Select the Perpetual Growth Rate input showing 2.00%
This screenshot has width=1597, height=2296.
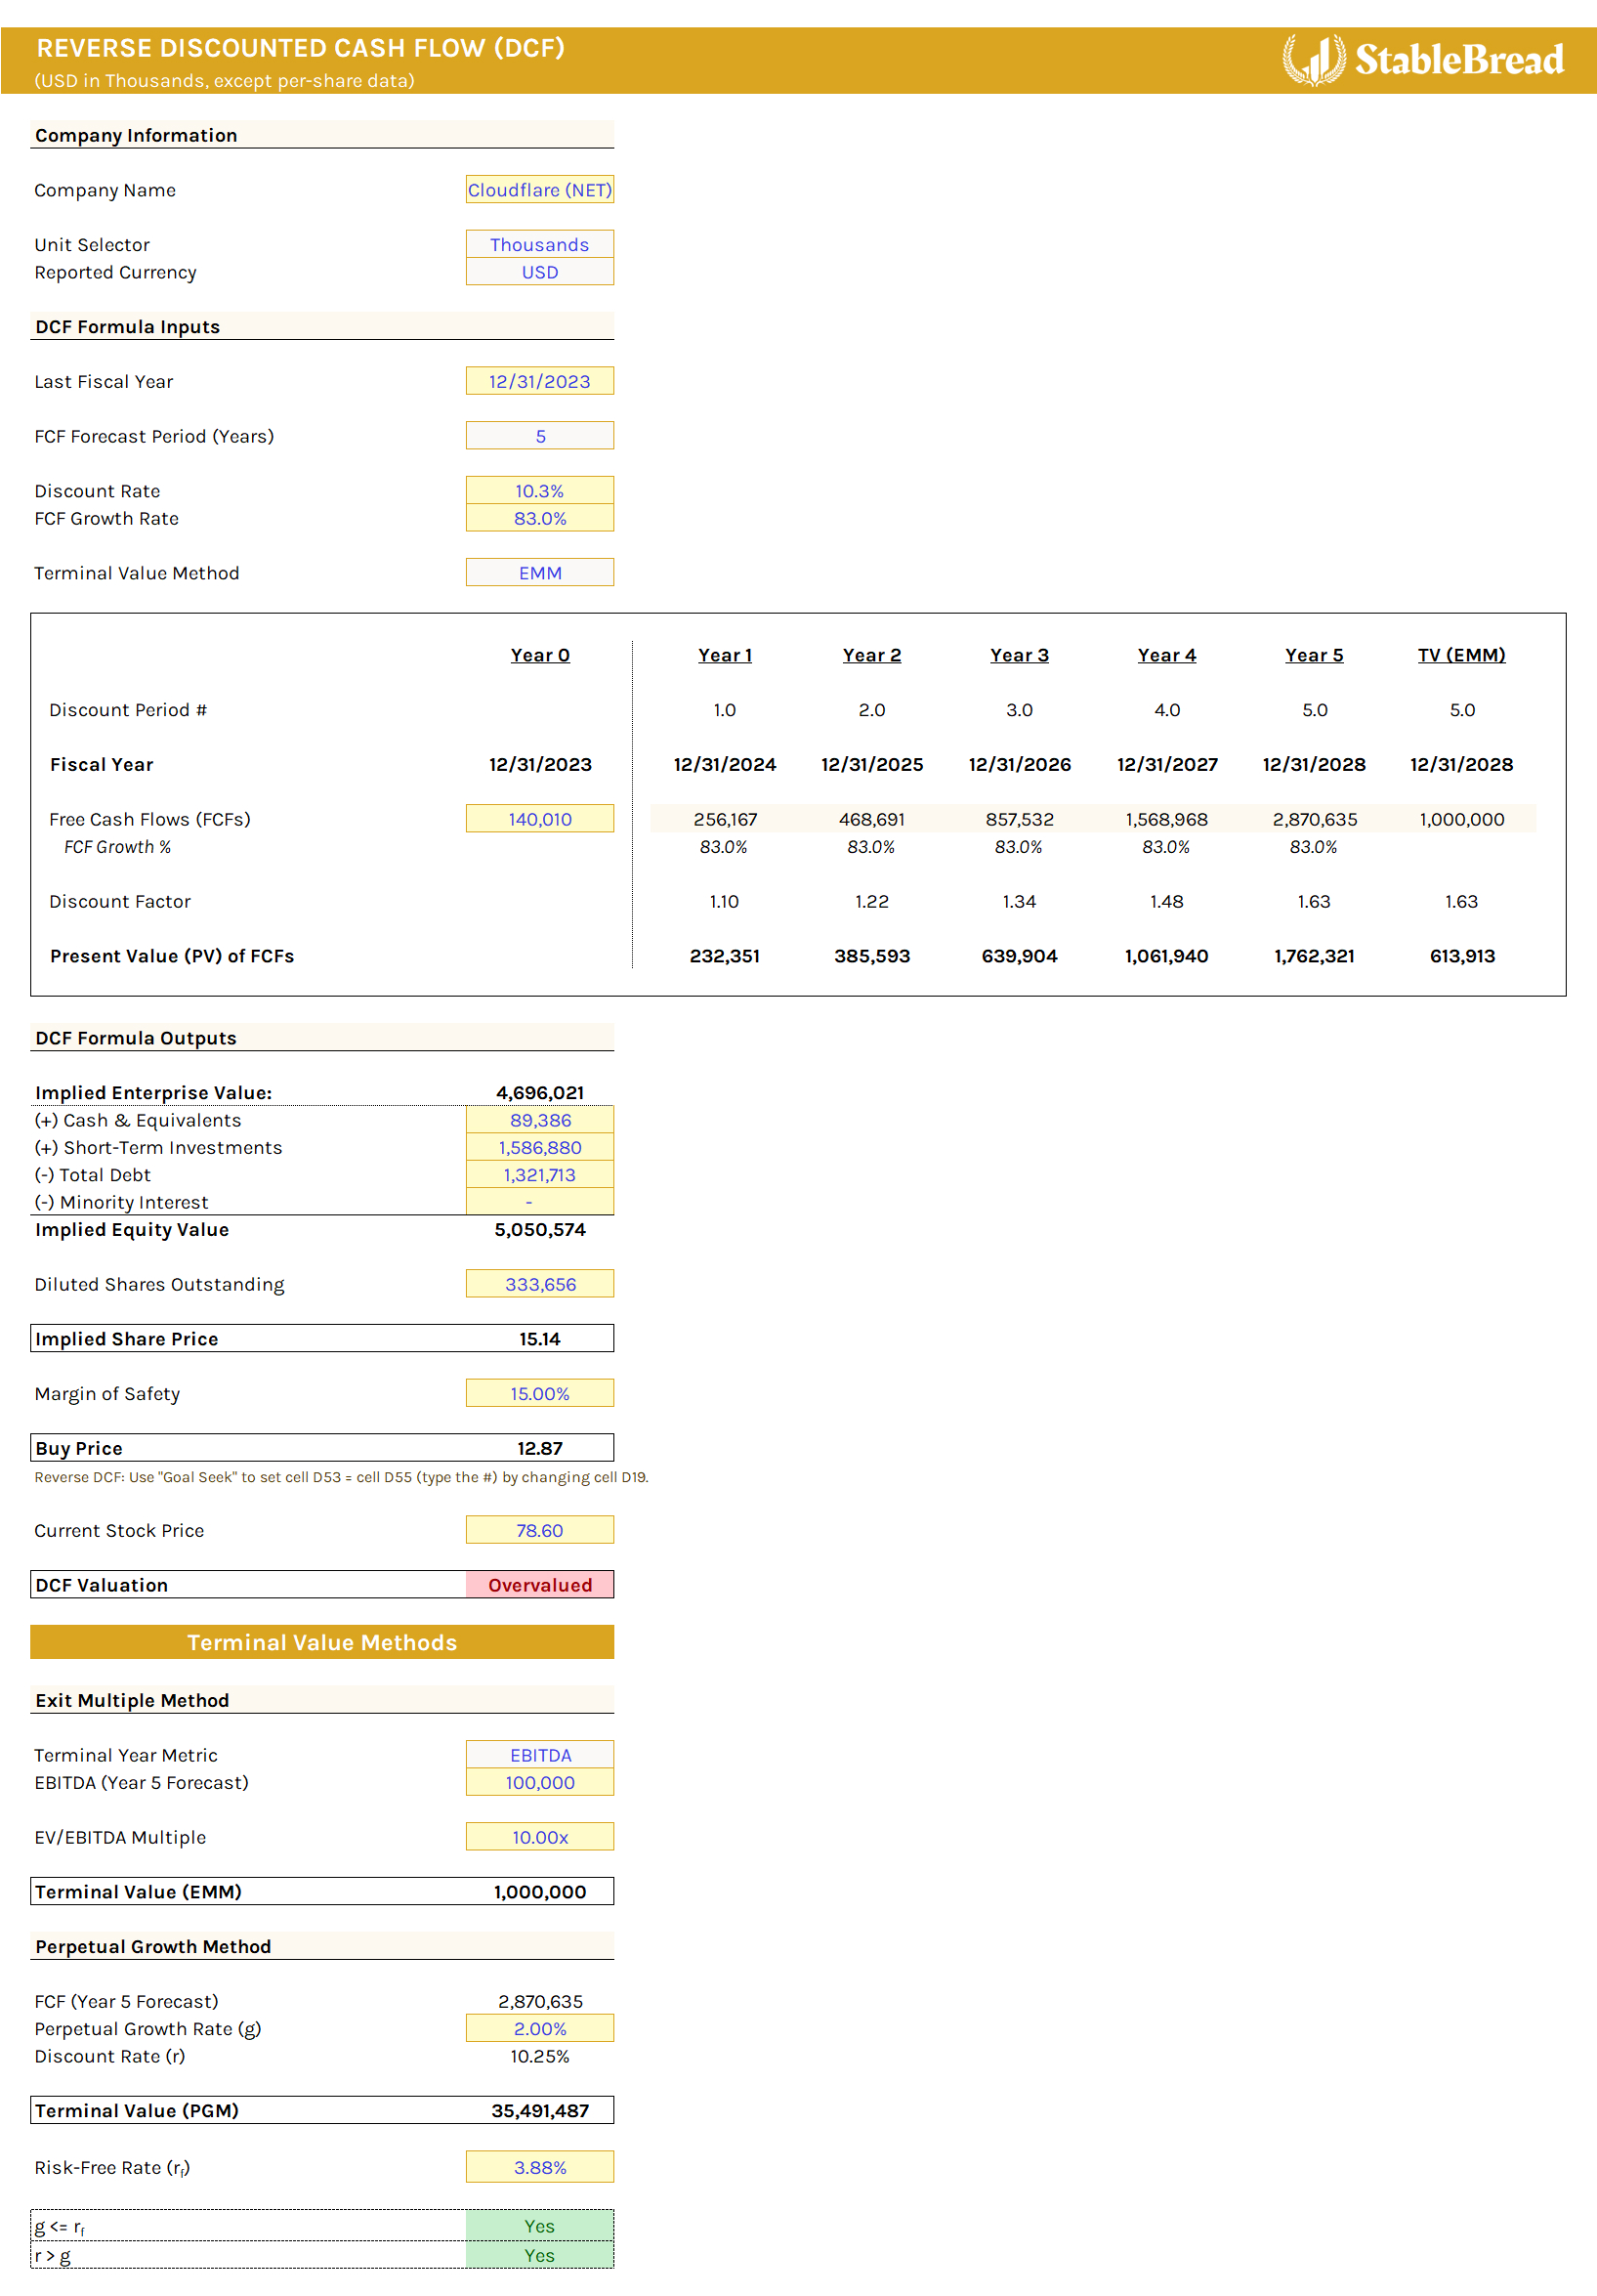[539, 2029]
